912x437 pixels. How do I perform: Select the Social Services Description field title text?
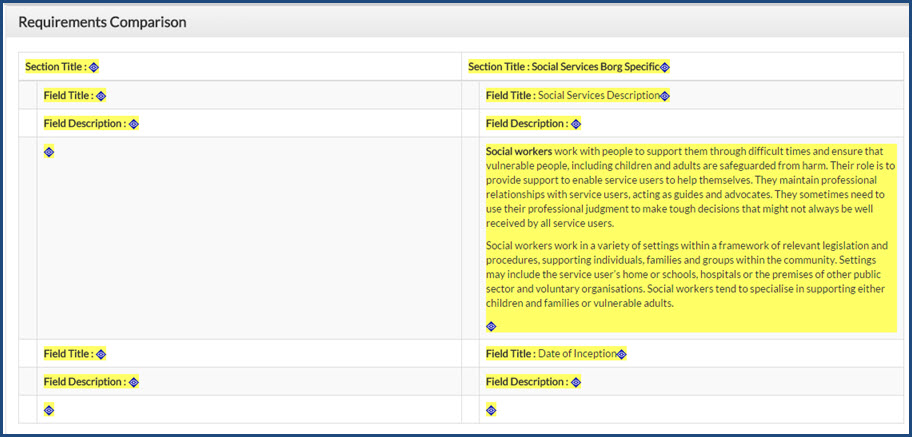pos(598,96)
